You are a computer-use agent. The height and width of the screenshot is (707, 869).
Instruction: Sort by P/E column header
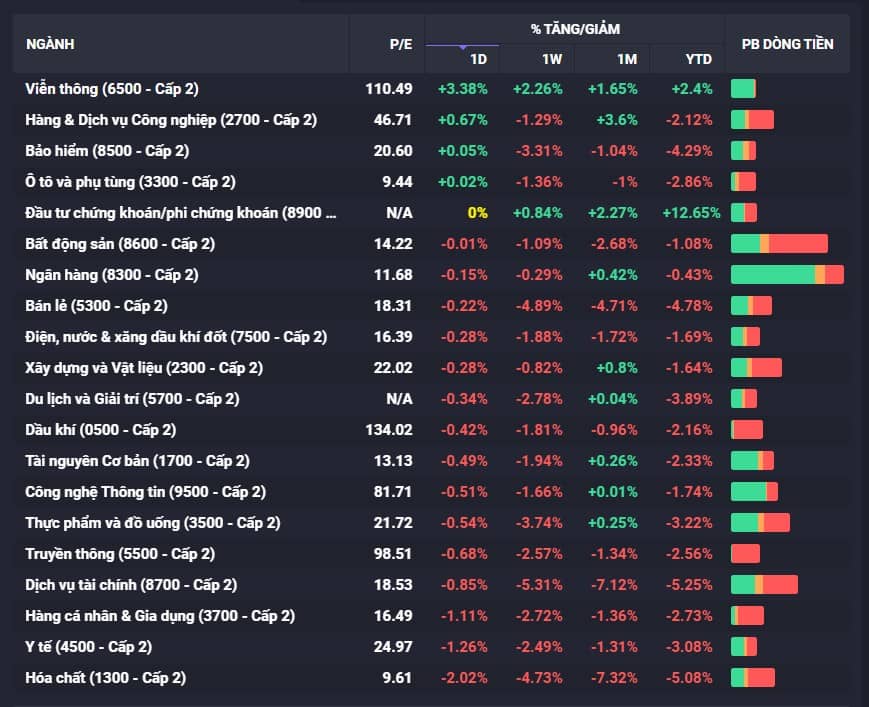point(399,44)
